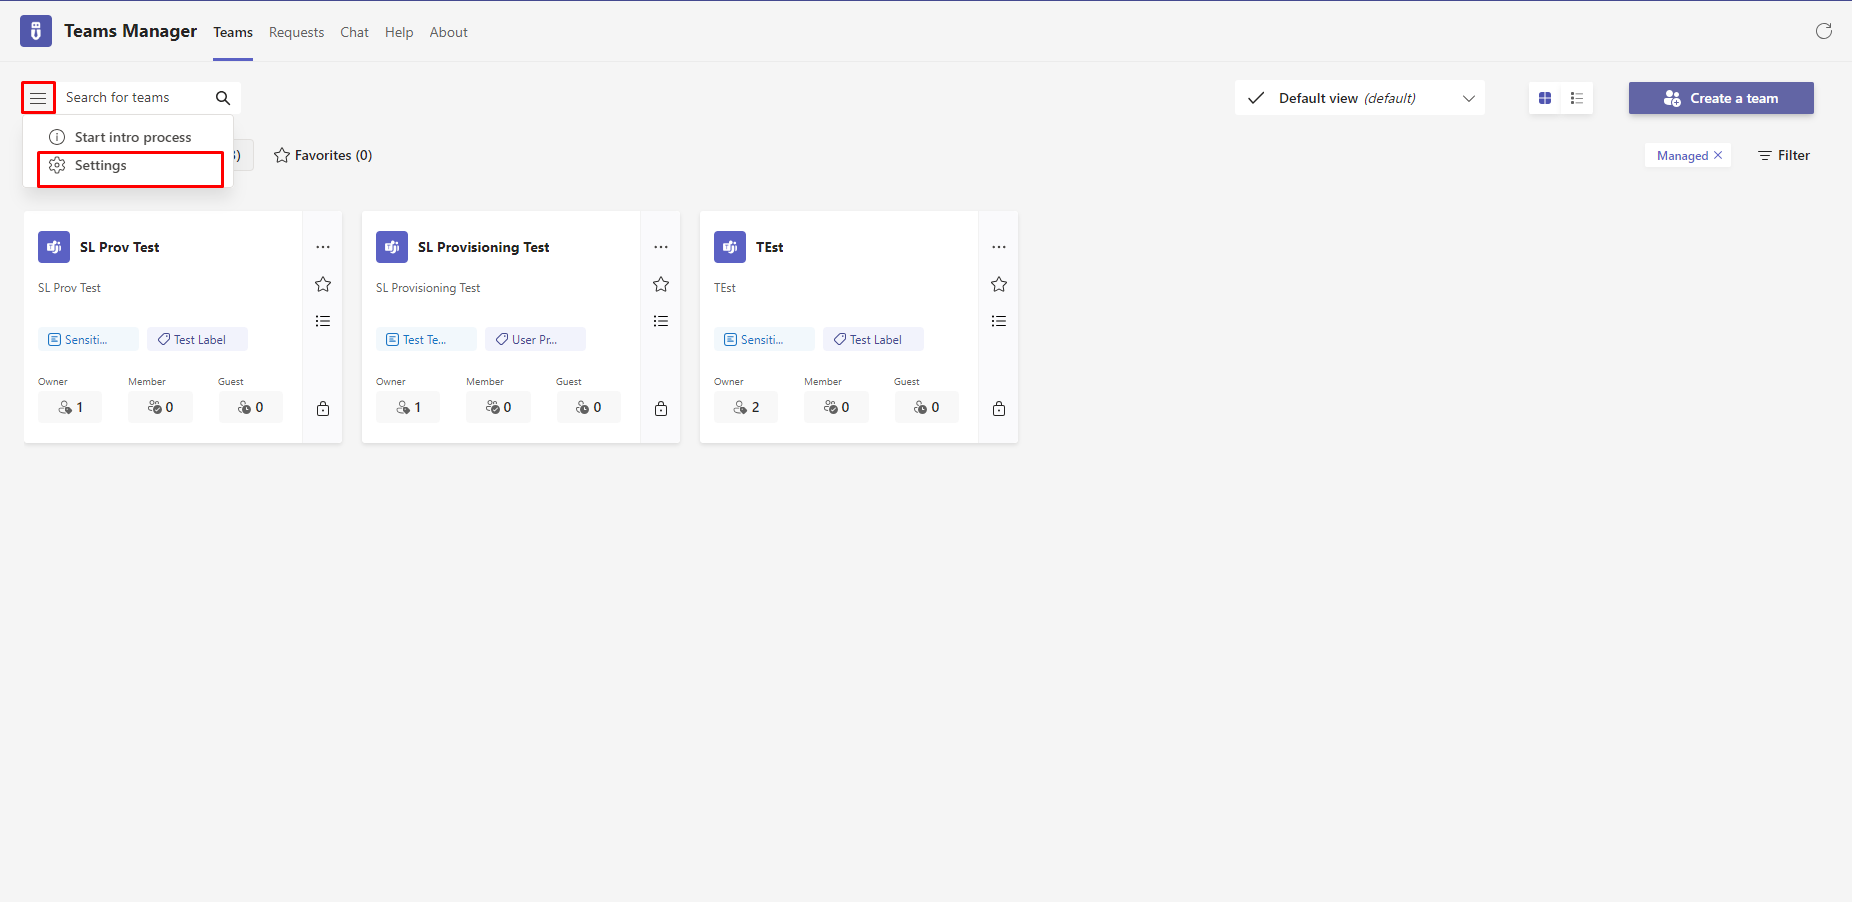View owner count on SL Prov Test

(x=70, y=407)
